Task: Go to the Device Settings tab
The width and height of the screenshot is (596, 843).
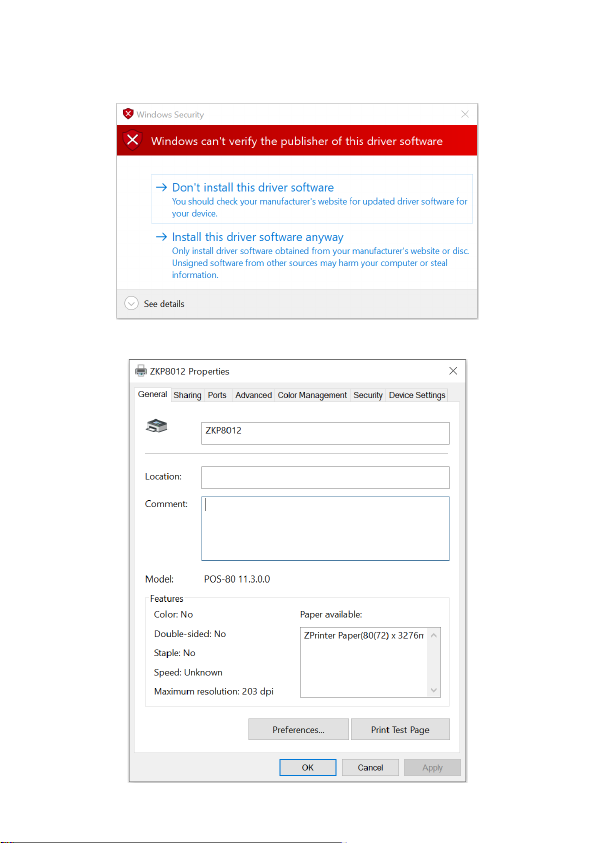Action: pos(417,395)
